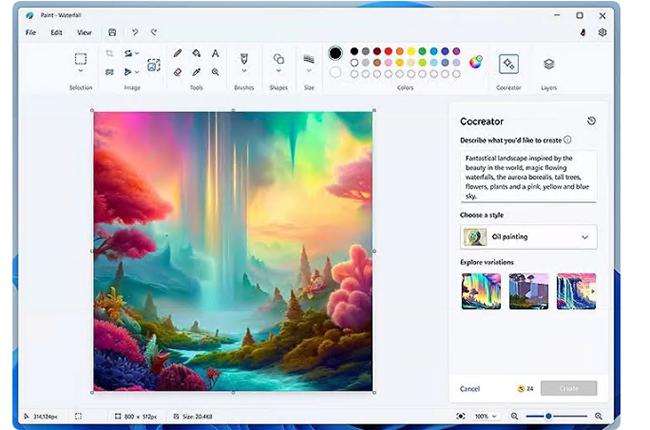Screen dimensions: 650x430
Task: Select the Eraser tool
Action: coord(177,72)
